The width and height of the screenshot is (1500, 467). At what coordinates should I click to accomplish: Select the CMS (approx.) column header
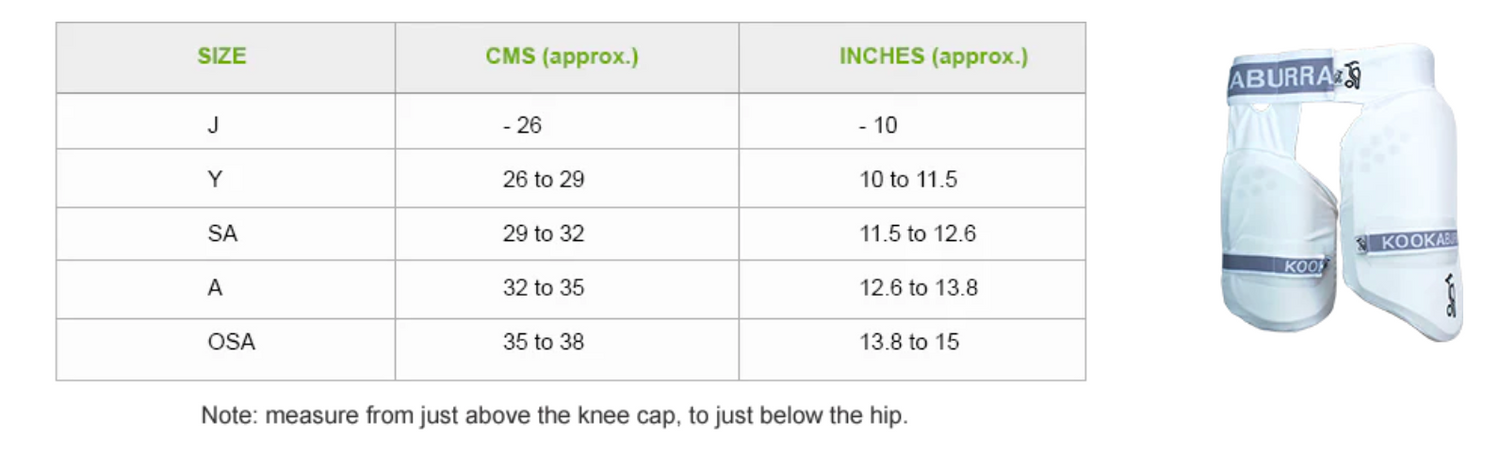click(x=562, y=57)
